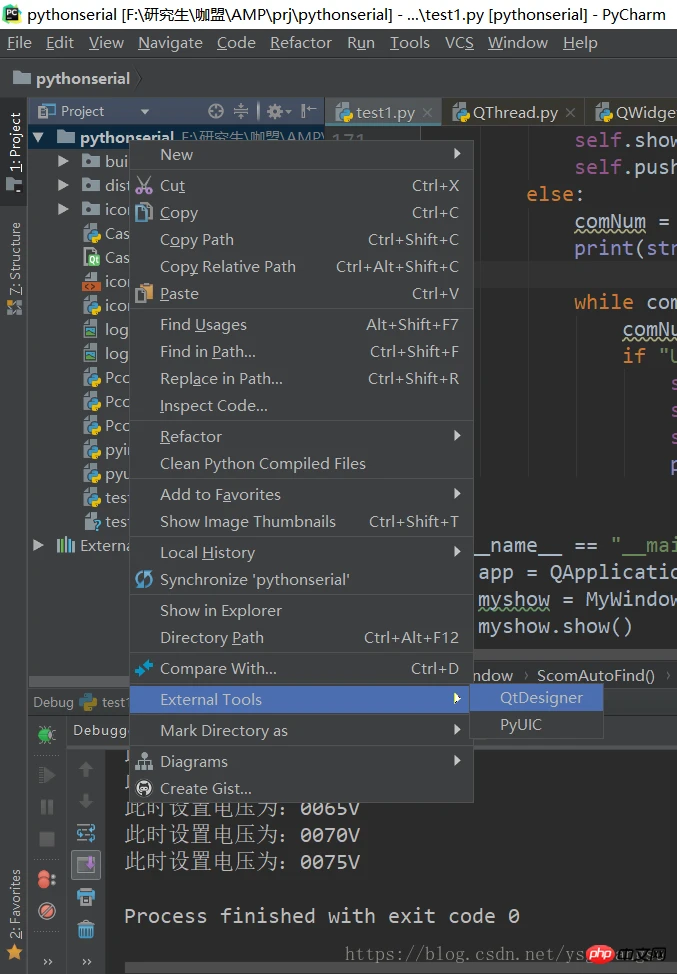The image size is (677, 974).
Task: Hide the Project tool window
Action: click(308, 111)
